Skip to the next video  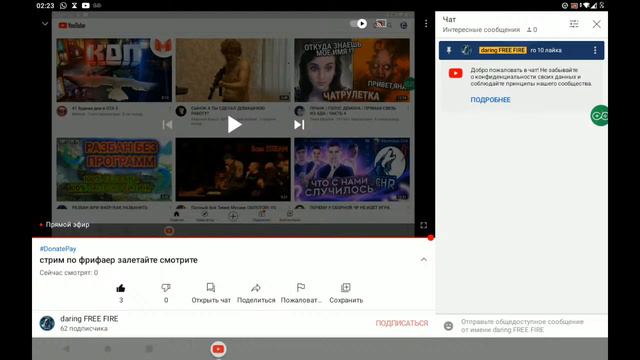tap(299, 124)
